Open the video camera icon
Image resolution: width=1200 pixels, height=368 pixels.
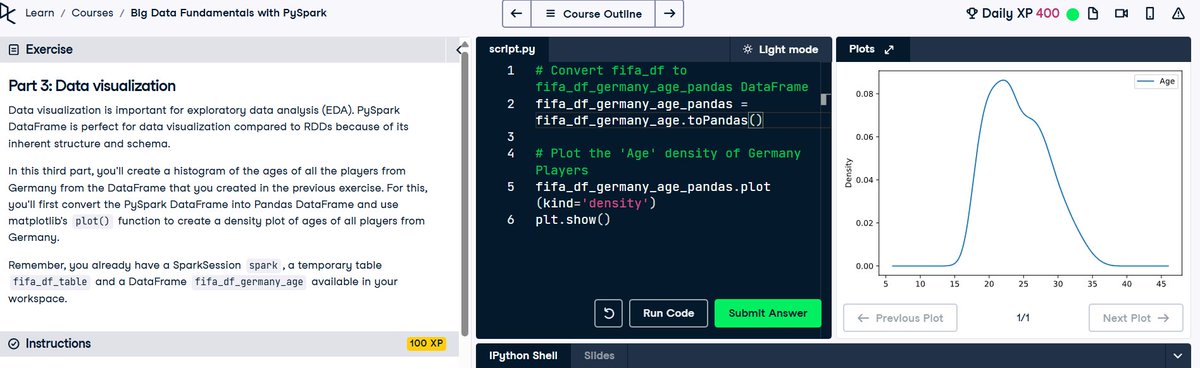(1122, 14)
